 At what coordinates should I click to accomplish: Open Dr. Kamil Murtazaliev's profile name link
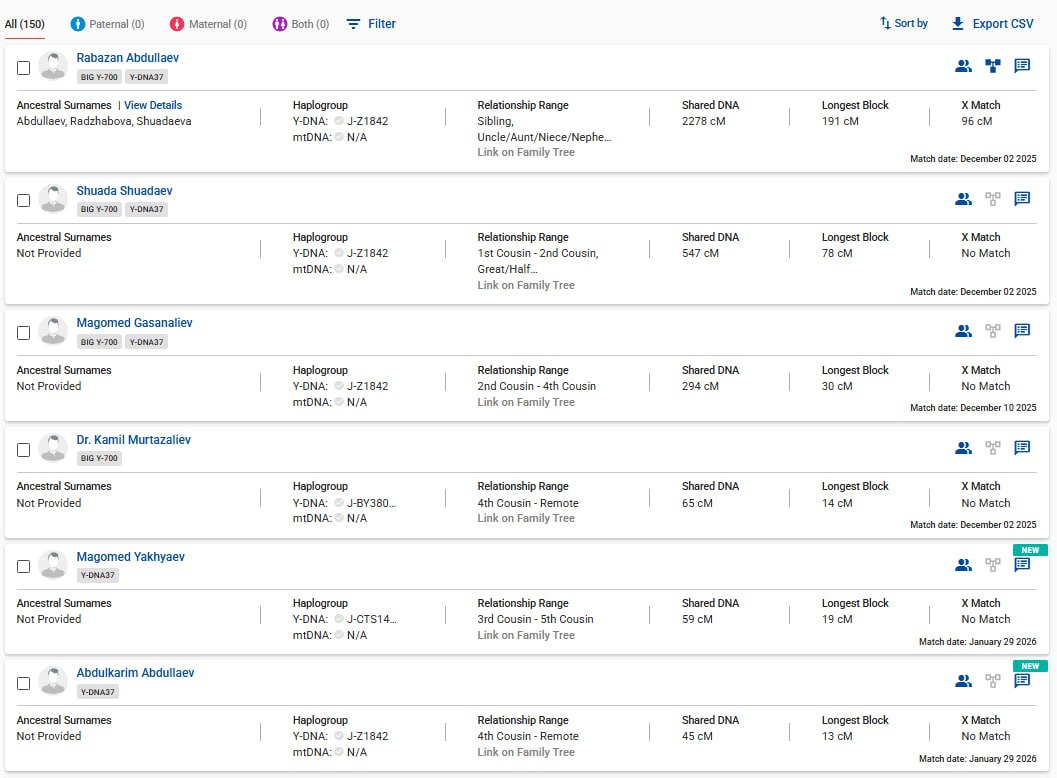coord(133,440)
